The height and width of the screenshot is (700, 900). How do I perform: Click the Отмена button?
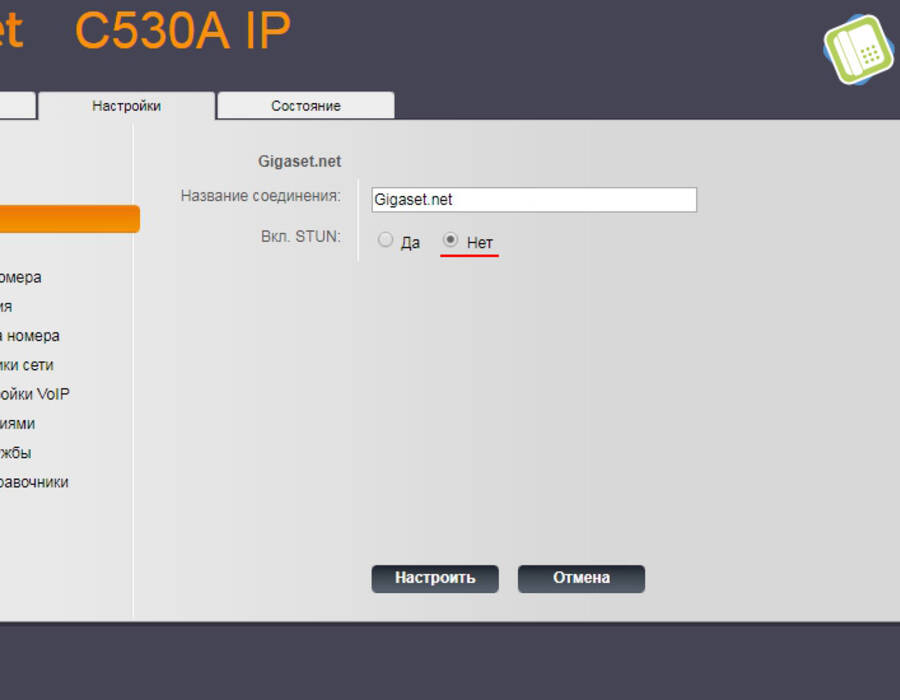581,578
